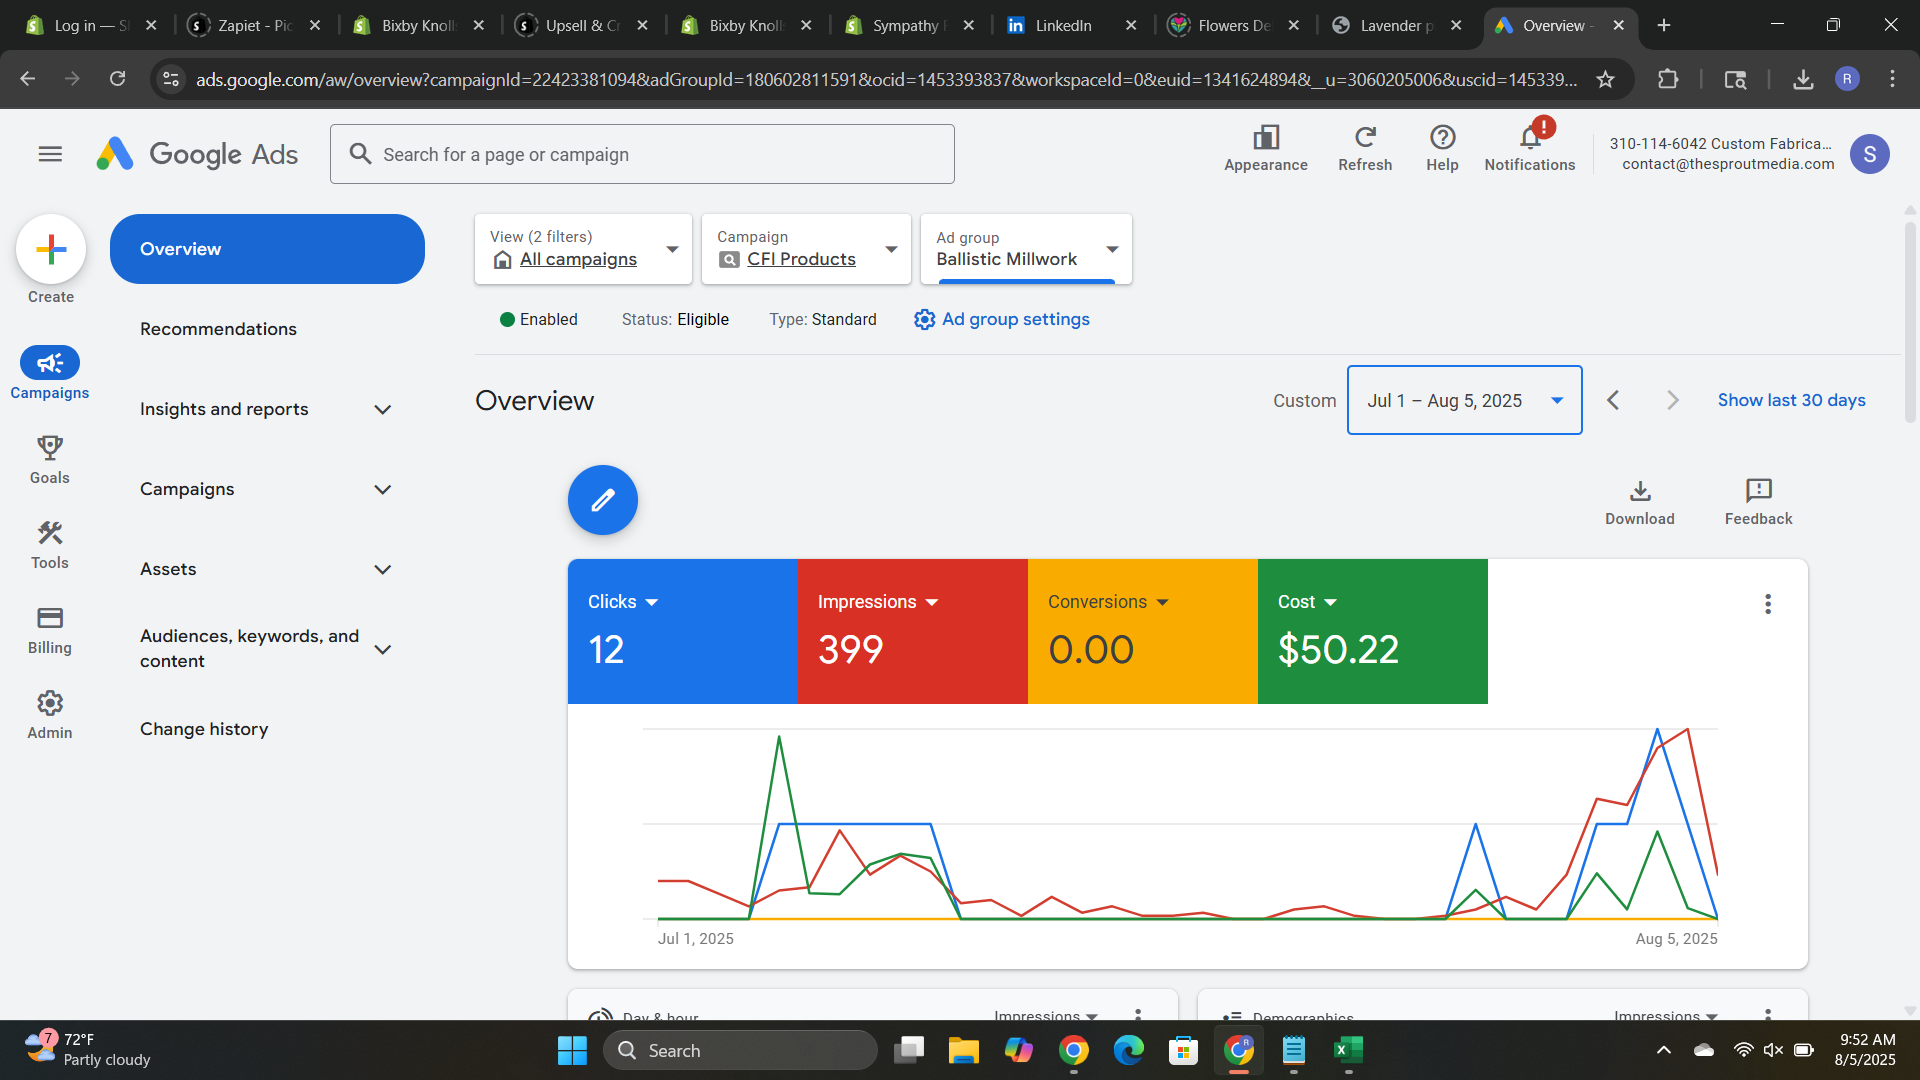This screenshot has height=1080, width=1920.
Task: Open the Help menu icon
Action: click(1442, 148)
